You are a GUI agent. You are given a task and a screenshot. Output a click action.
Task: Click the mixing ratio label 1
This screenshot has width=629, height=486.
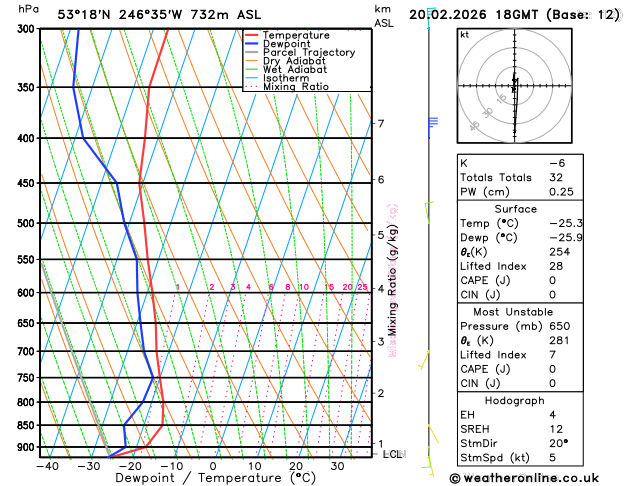(178, 287)
